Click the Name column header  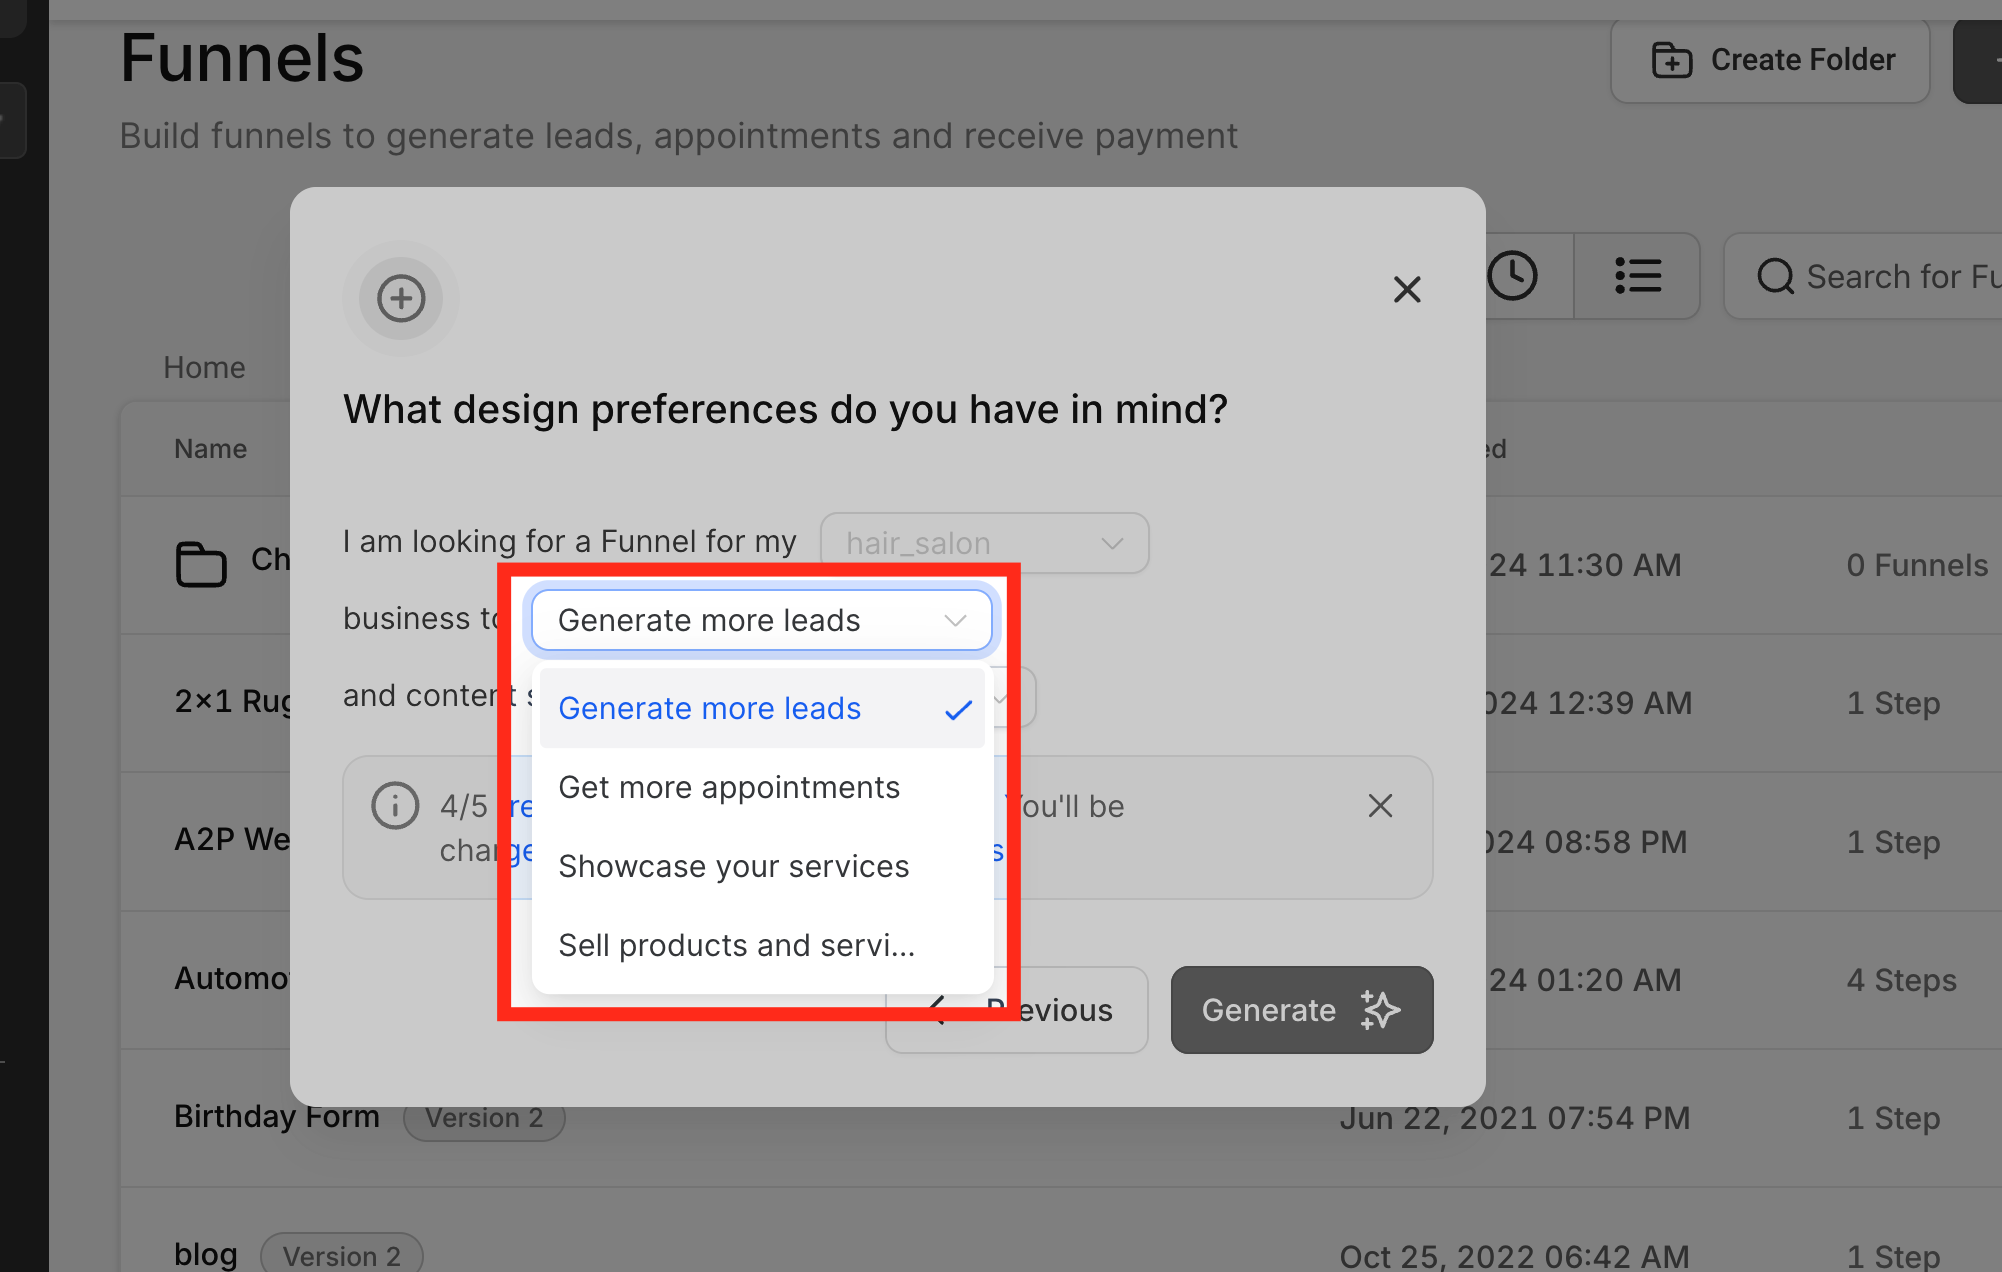tap(210, 448)
